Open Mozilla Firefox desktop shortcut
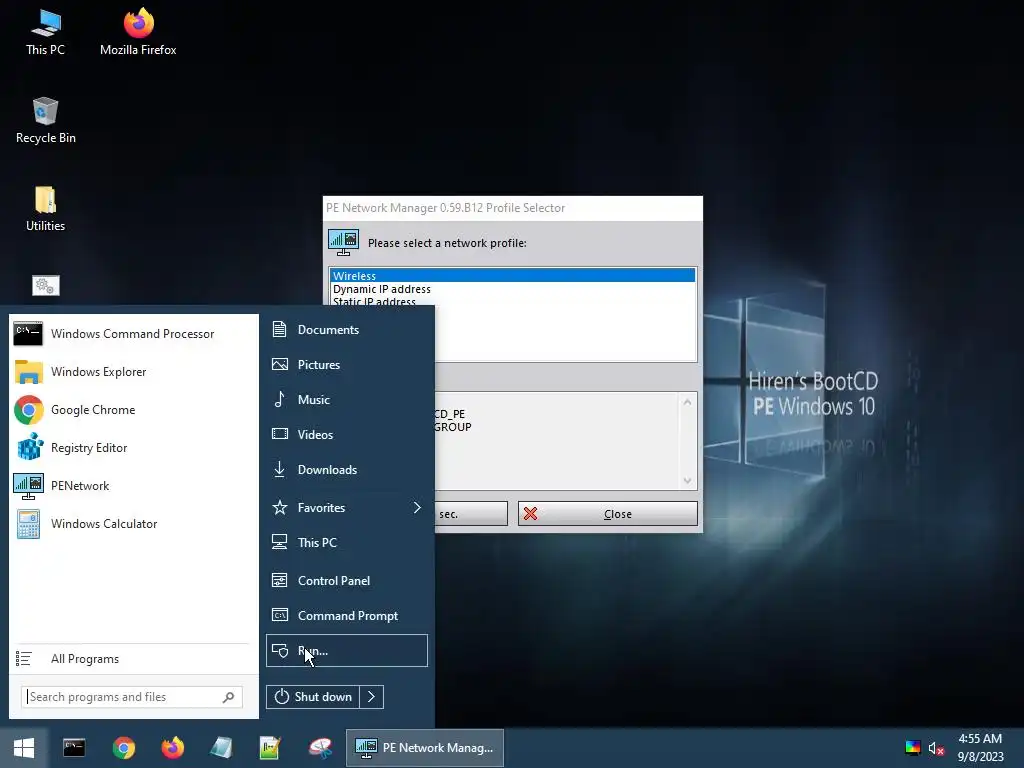The image size is (1024, 768). tap(138, 33)
